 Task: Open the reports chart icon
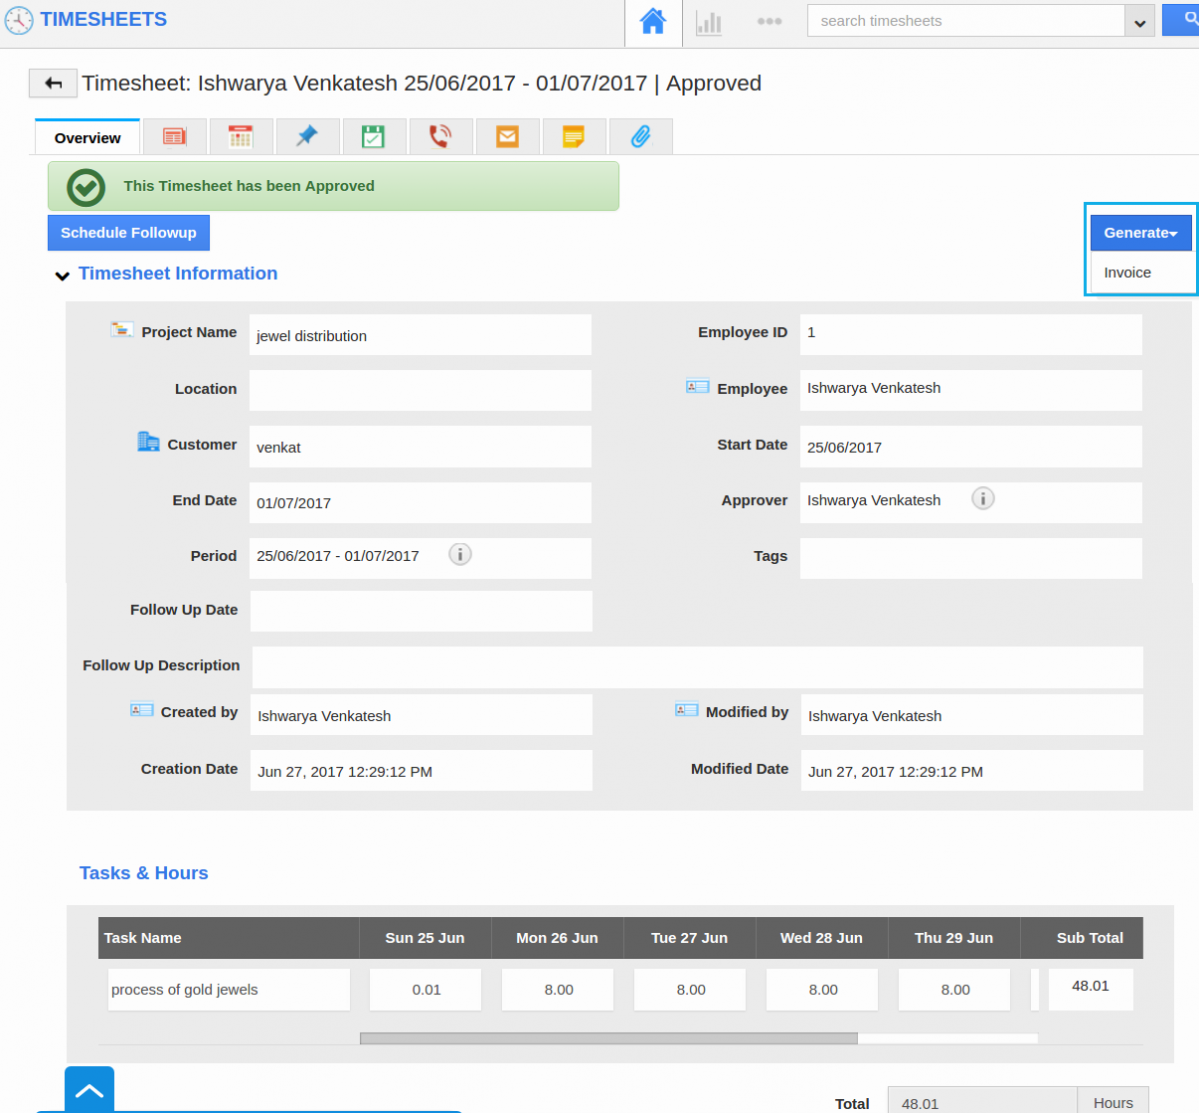tap(708, 22)
